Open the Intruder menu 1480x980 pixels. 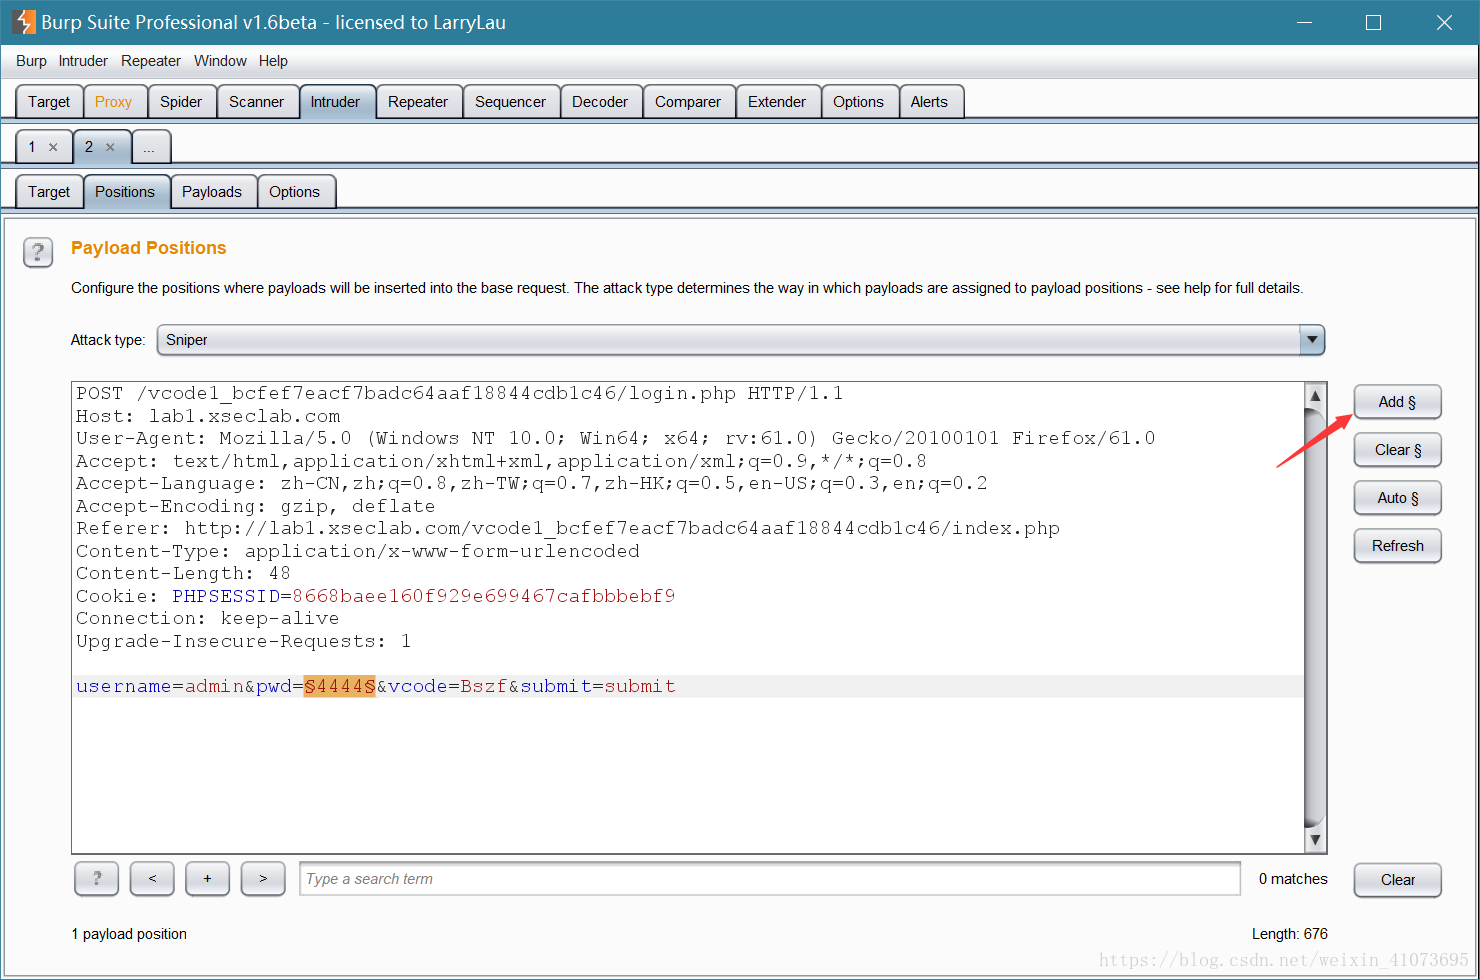tap(83, 61)
